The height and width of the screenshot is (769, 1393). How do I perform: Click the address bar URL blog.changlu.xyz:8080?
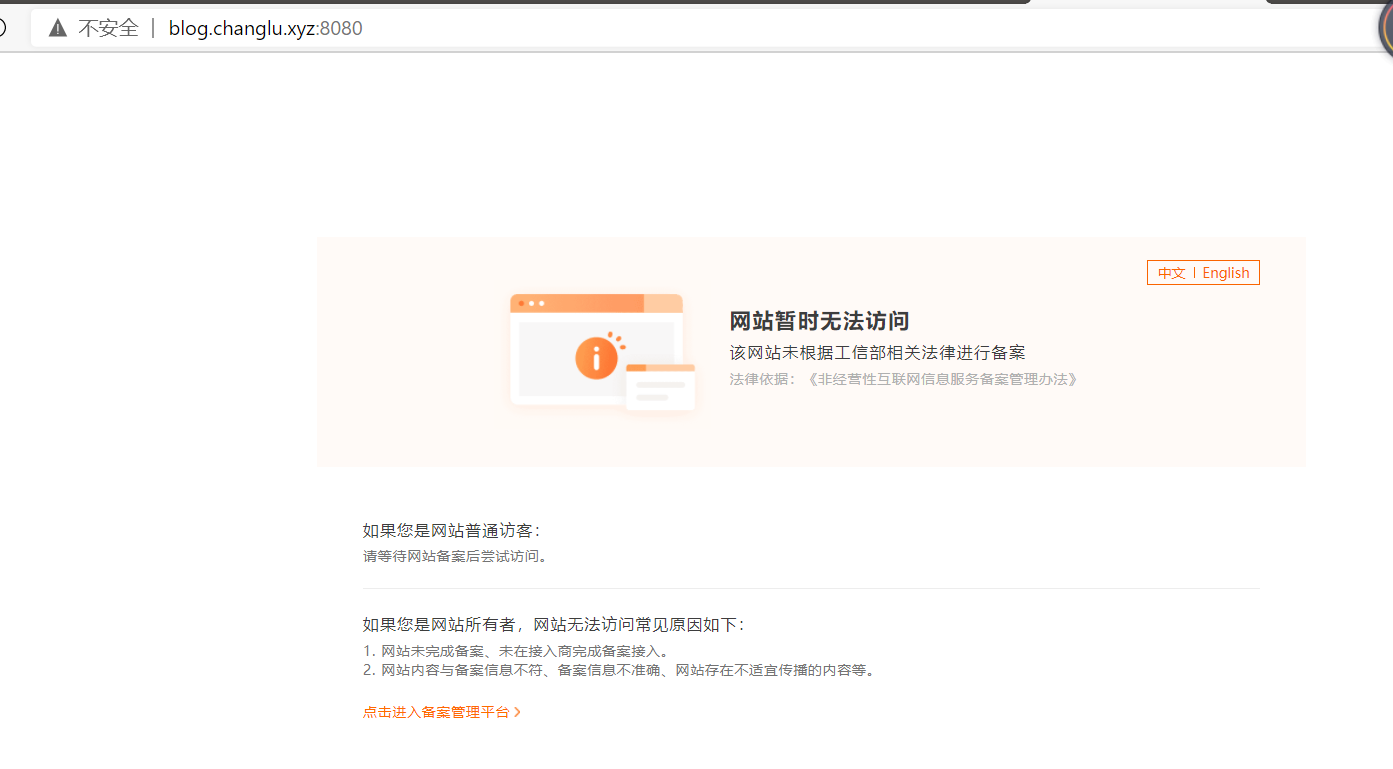(x=265, y=29)
